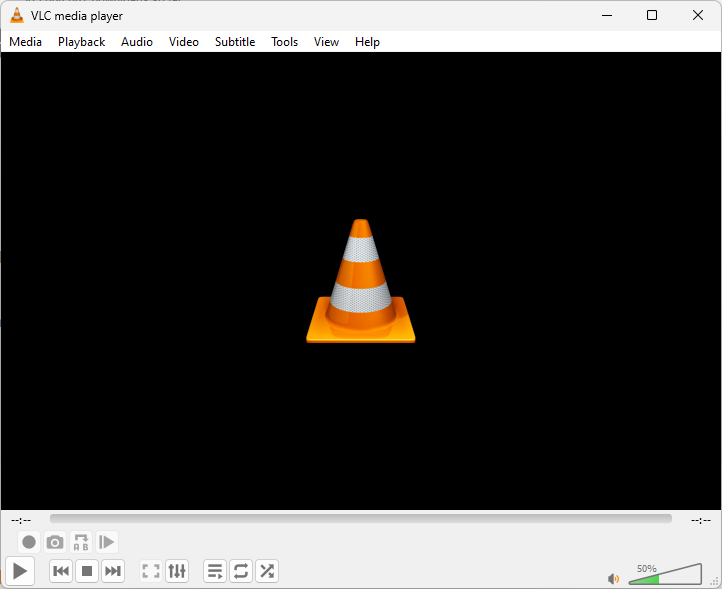Image resolution: width=722 pixels, height=589 pixels.
Task: Toggle fullscreen video mode
Action: (151, 571)
